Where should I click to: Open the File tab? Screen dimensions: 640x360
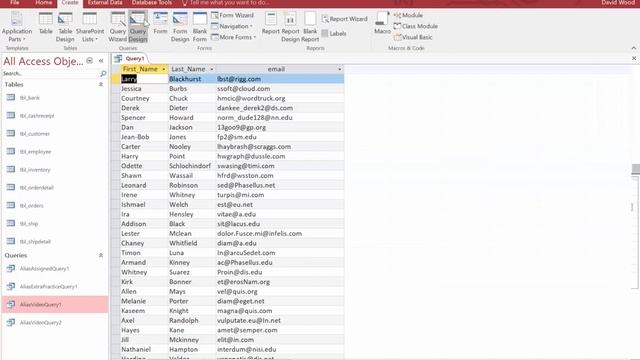14,2
